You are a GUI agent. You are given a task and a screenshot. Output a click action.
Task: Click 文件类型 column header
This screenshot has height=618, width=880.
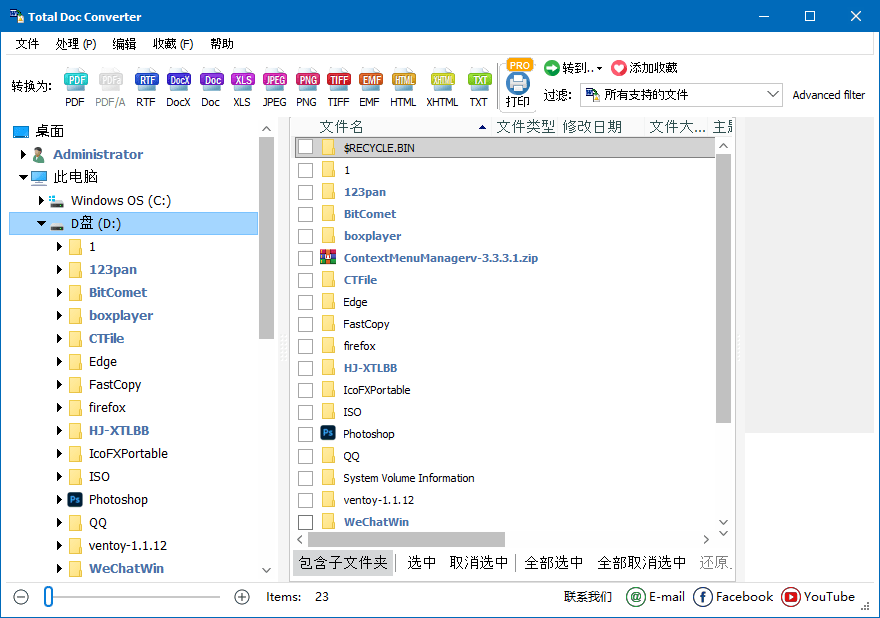pos(525,127)
